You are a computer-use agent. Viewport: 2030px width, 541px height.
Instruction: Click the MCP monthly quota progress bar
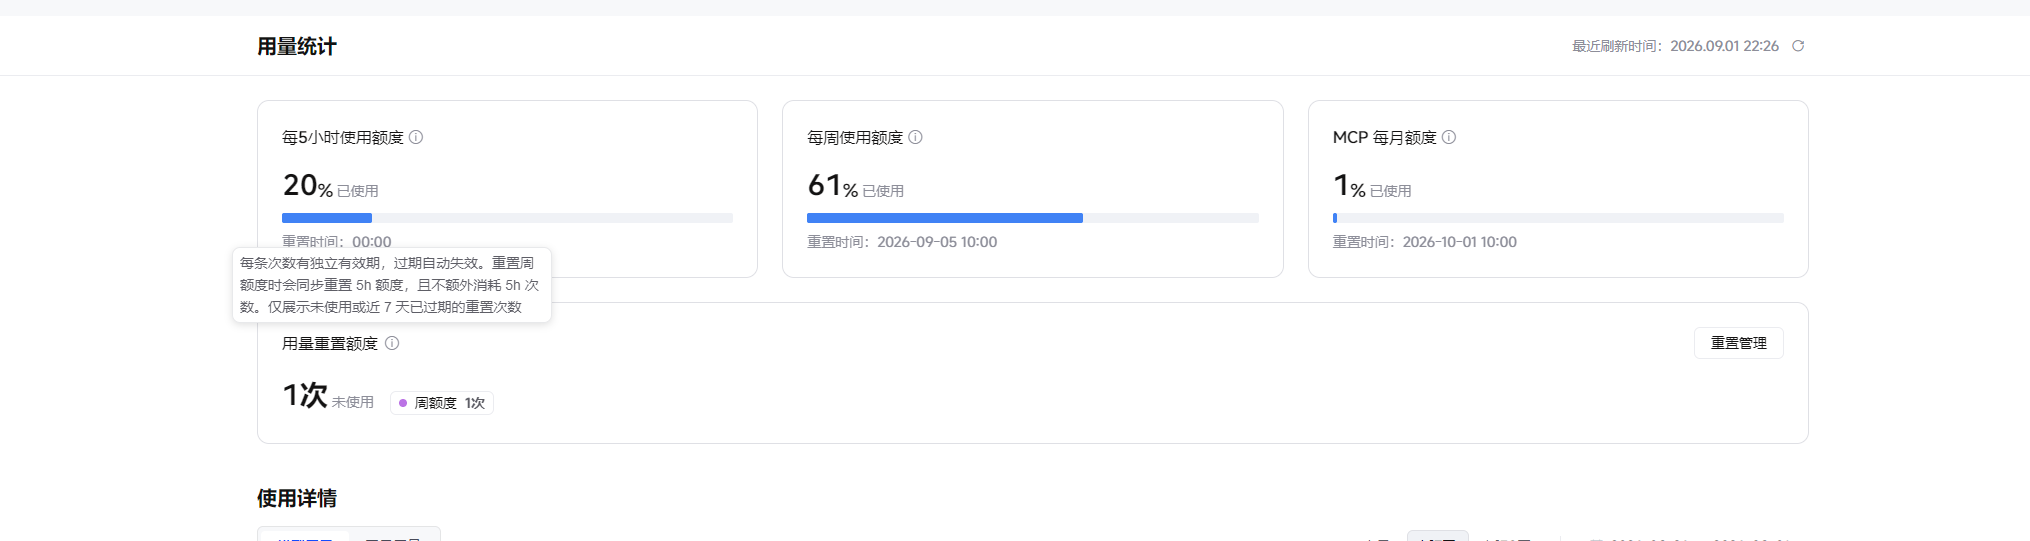[1558, 218]
